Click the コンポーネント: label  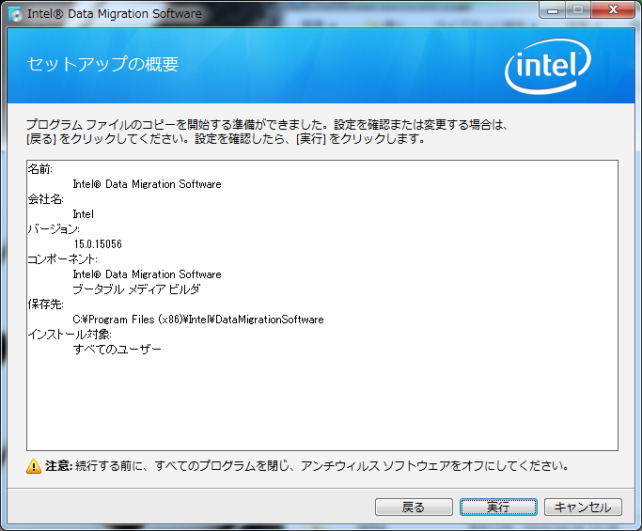point(62,259)
